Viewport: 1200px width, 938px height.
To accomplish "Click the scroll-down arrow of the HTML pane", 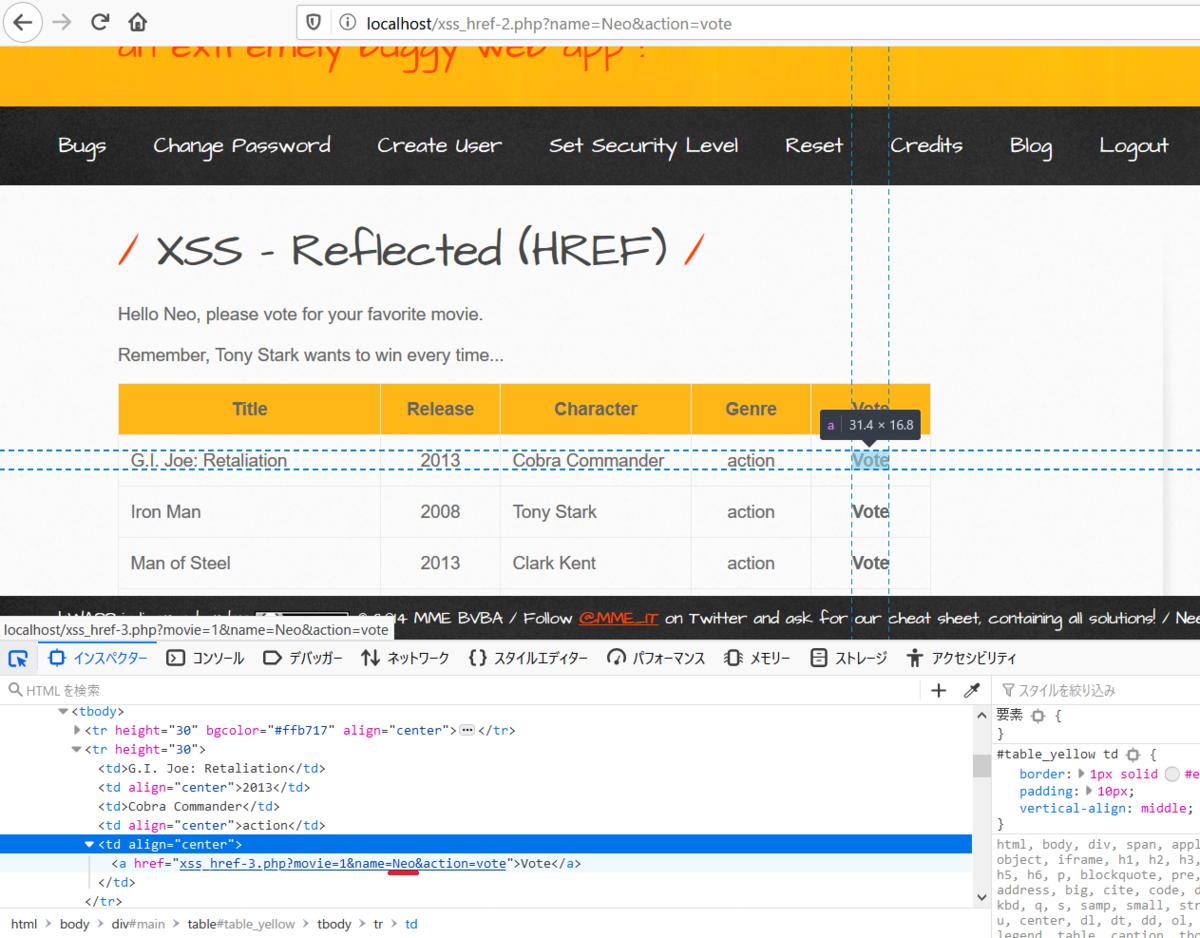I will pyautogui.click(x=981, y=898).
